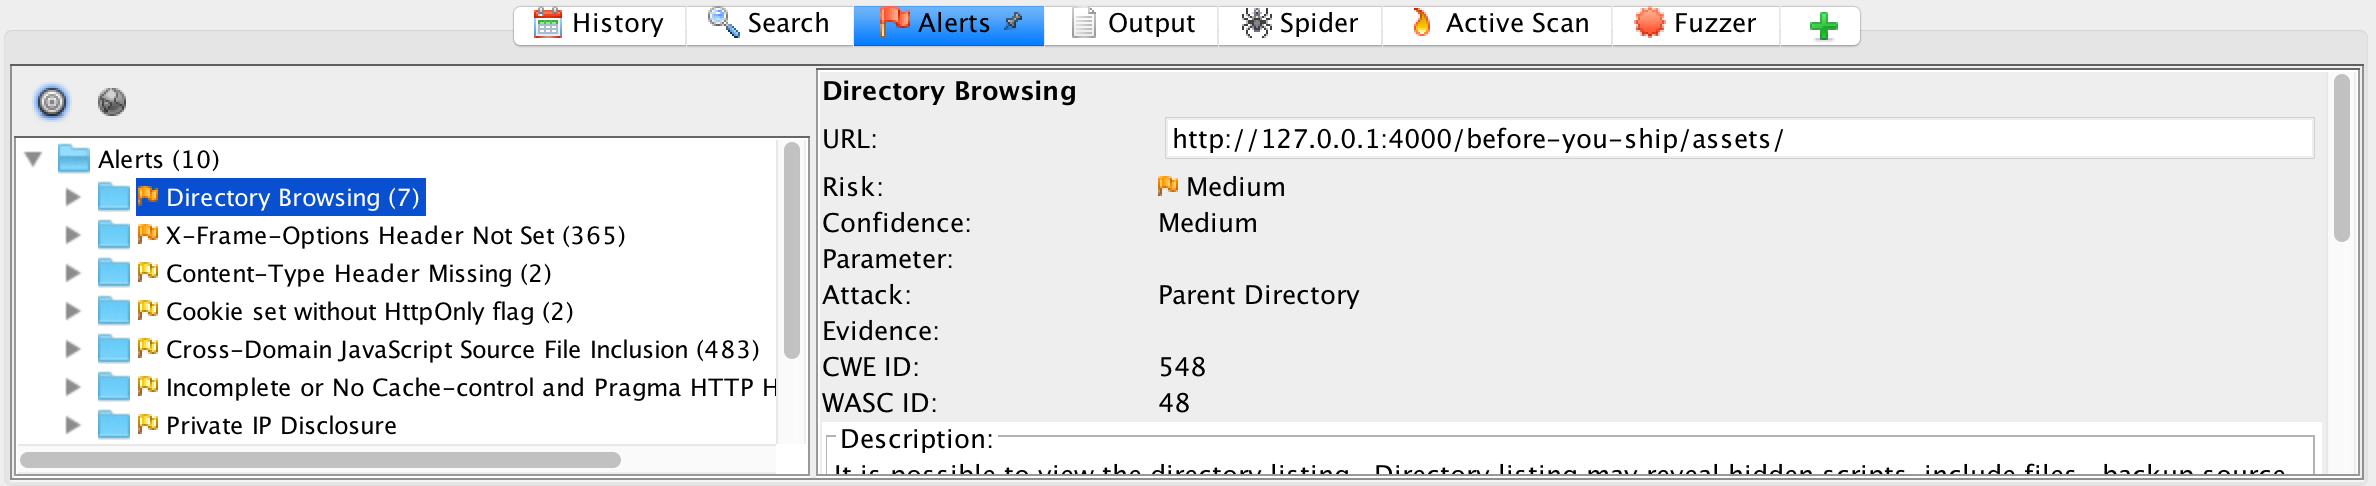Click the Content-Type Header Missing folder icon

[x=114, y=273]
